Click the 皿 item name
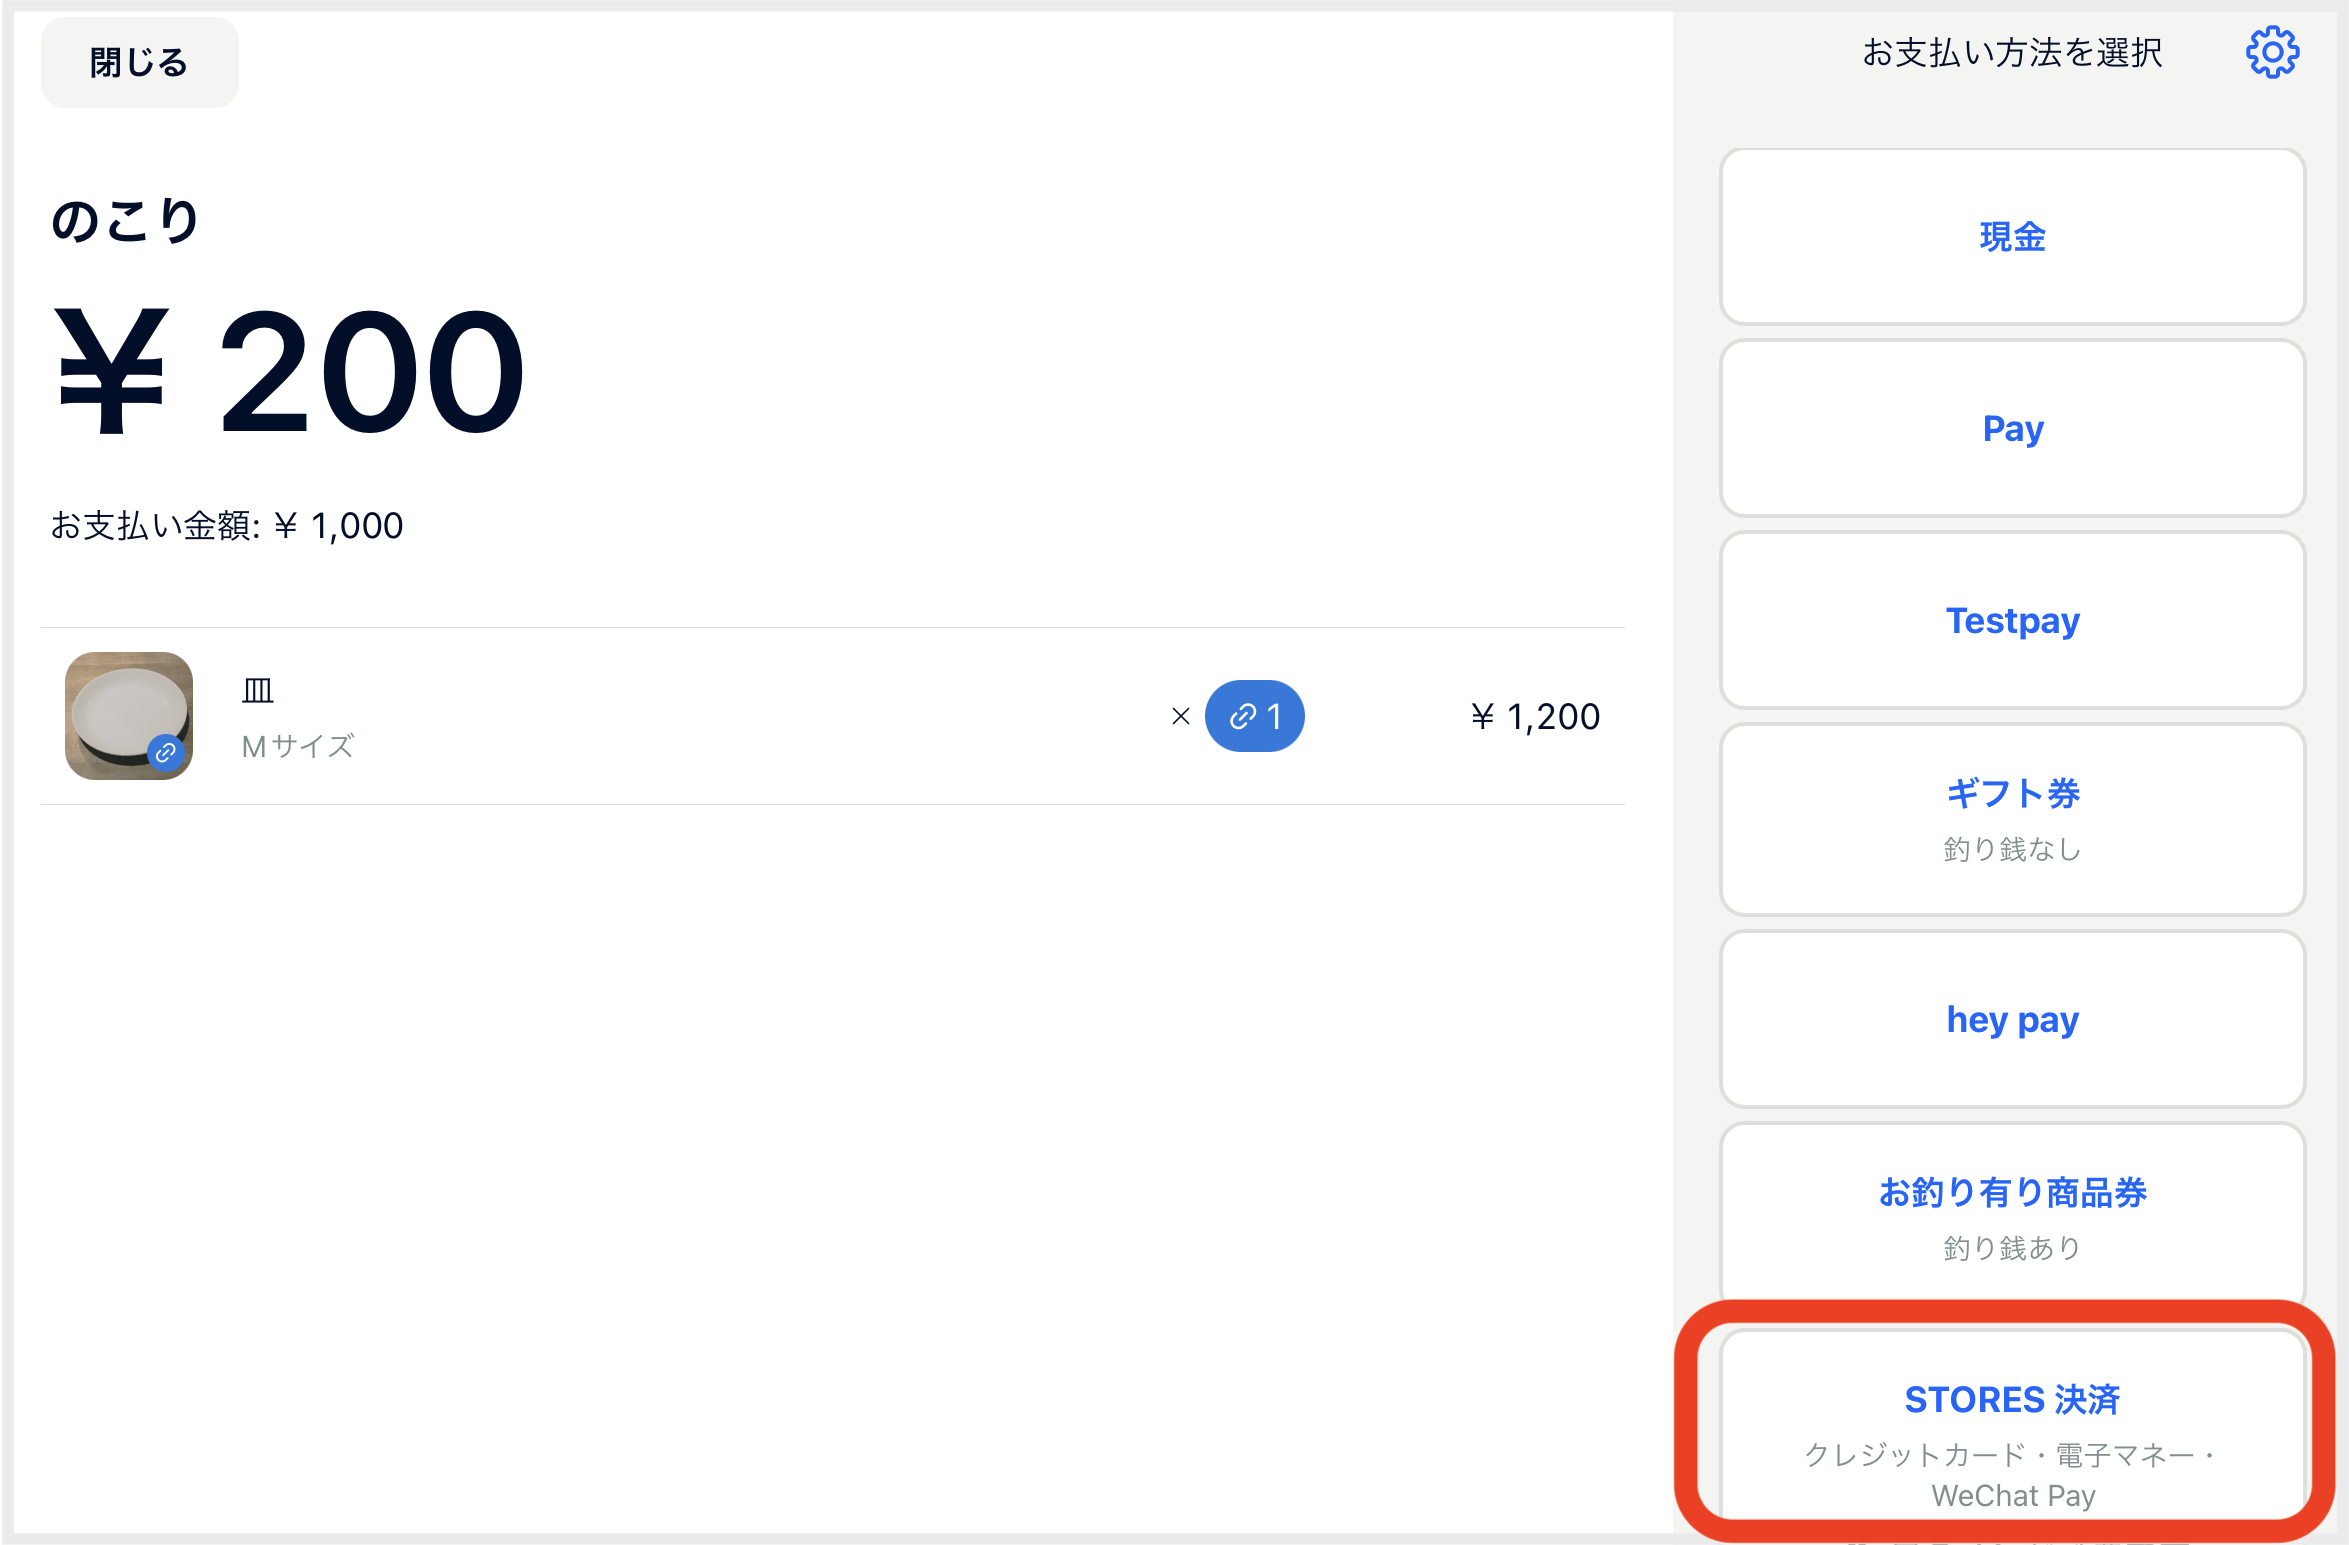 tap(258, 689)
